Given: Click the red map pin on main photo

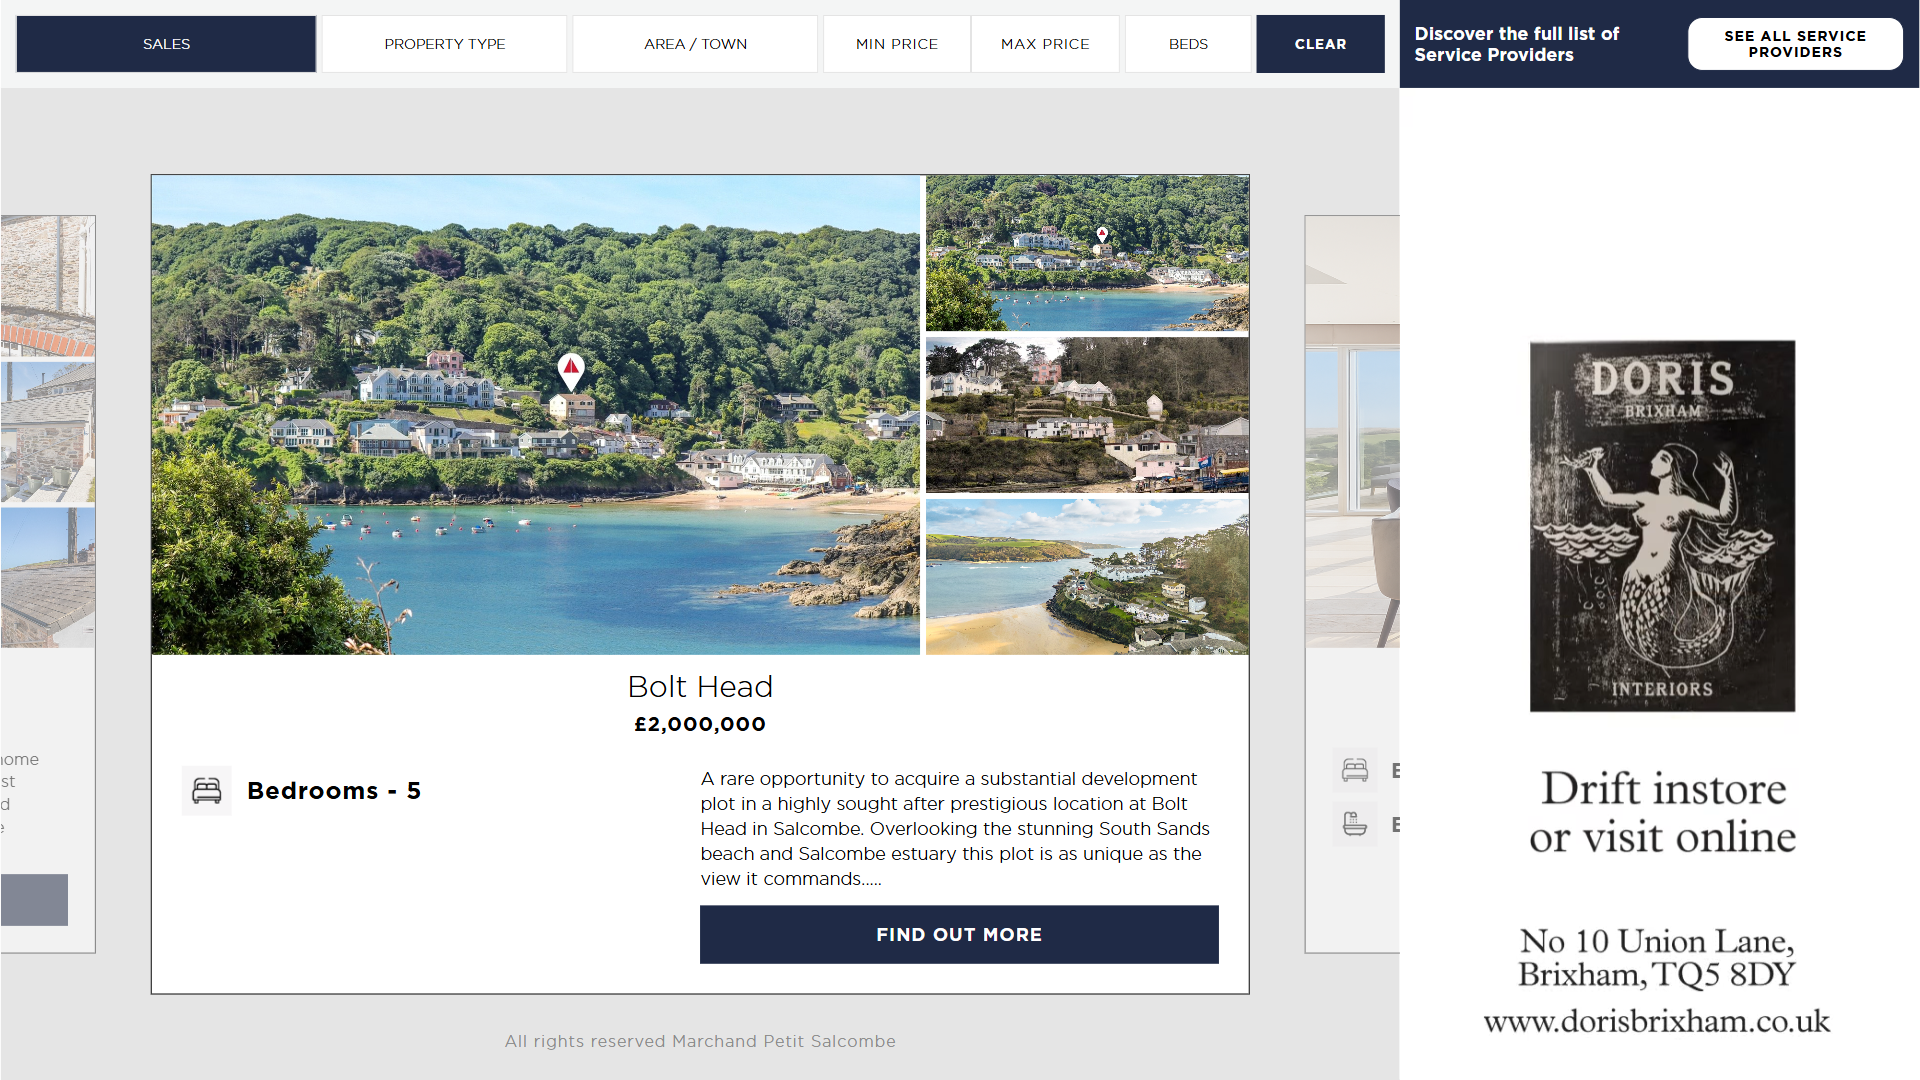Looking at the screenshot, I should click(571, 371).
